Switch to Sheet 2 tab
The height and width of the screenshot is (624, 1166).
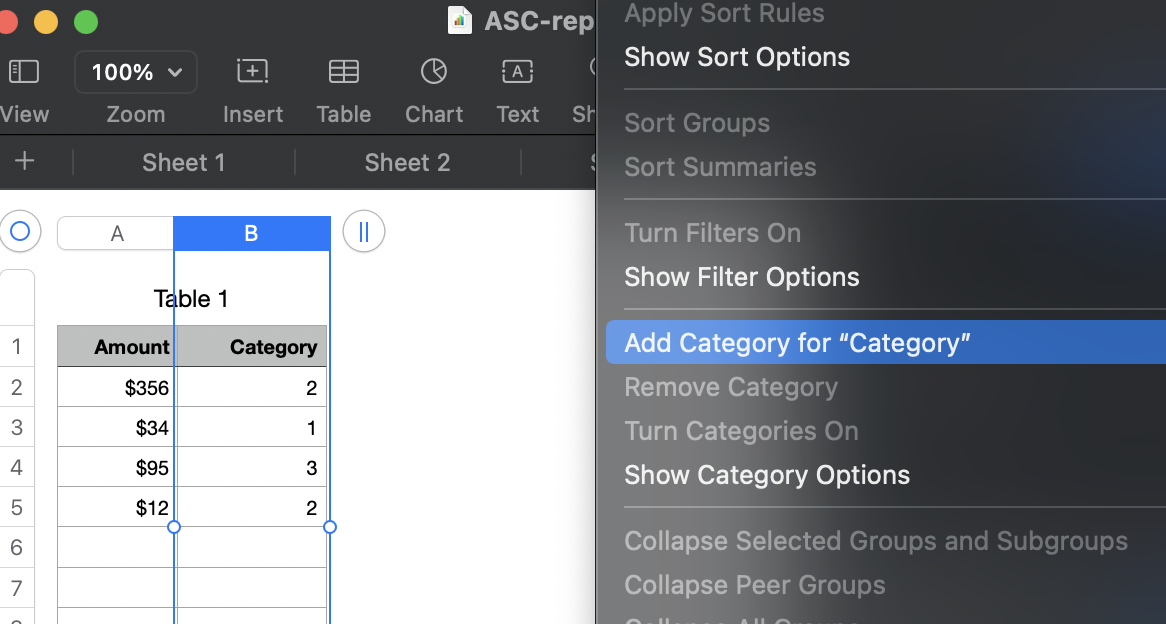point(407,162)
